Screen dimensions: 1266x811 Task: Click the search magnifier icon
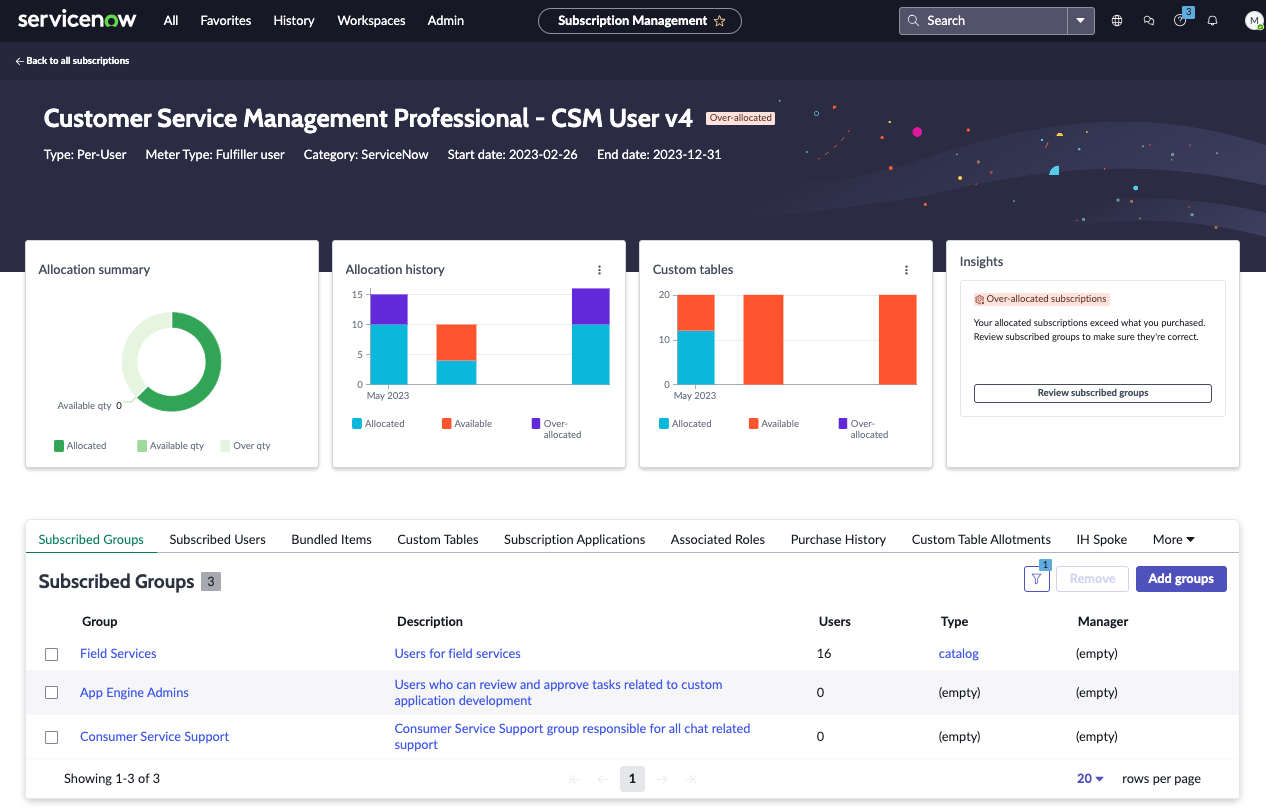click(914, 20)
